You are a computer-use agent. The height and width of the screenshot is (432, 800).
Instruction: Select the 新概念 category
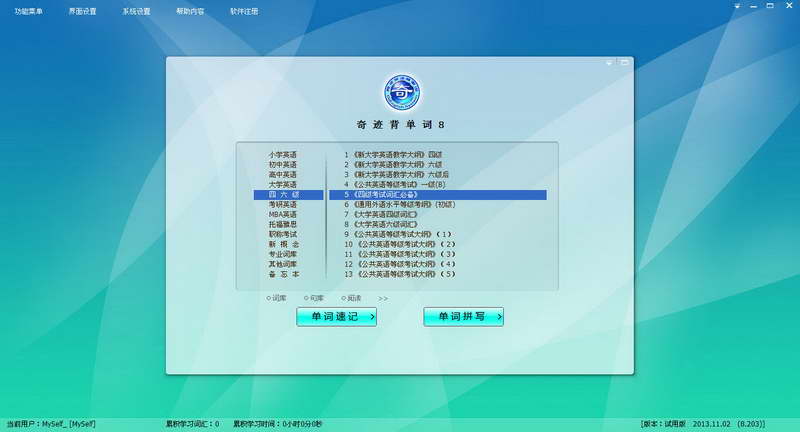[x=284, y=244]
